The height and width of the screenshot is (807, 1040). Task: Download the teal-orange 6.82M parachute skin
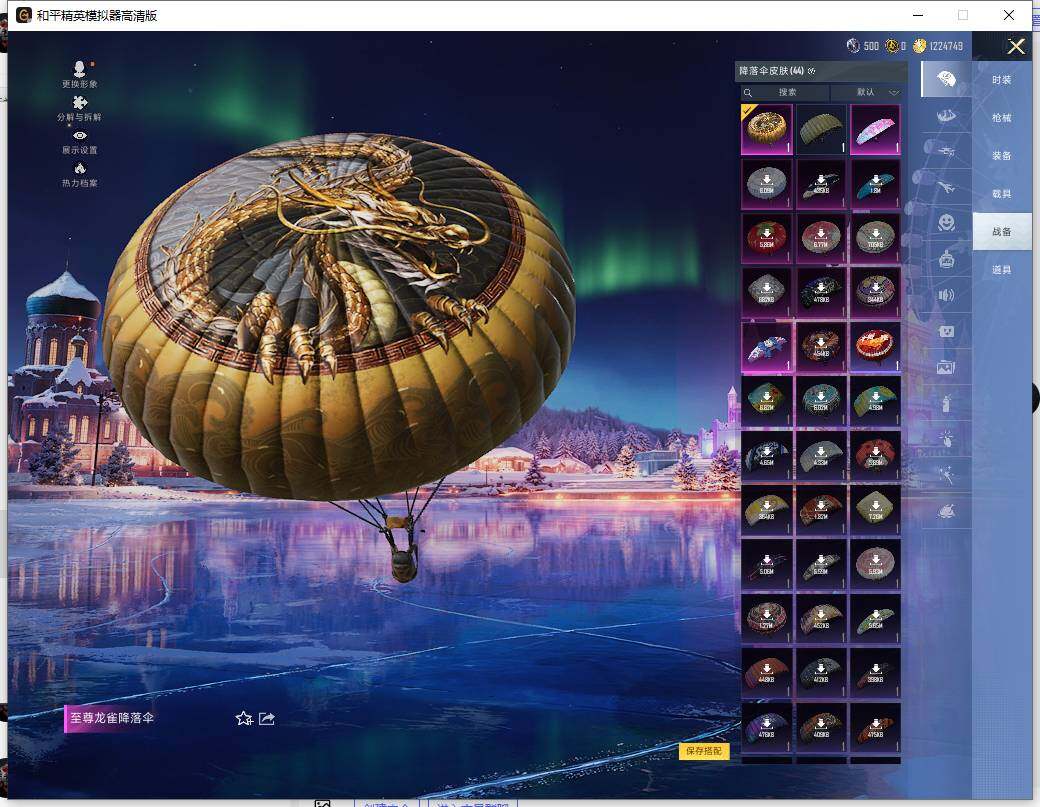click(x=766, y=401)
